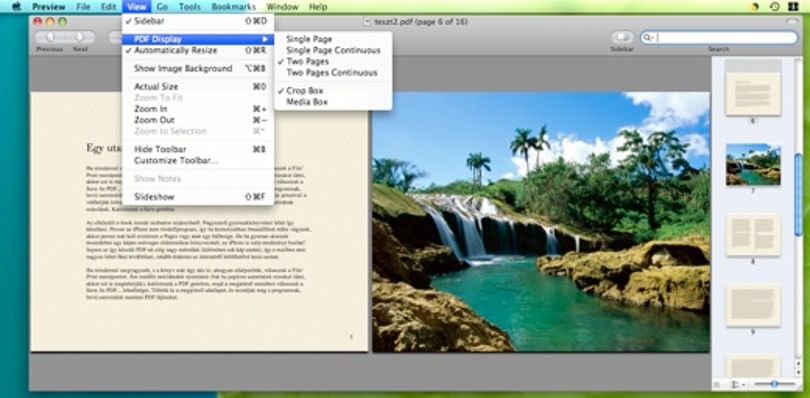810x398 pixels.
Task: Go to the Next page arrow
Action: click(80, 37)
